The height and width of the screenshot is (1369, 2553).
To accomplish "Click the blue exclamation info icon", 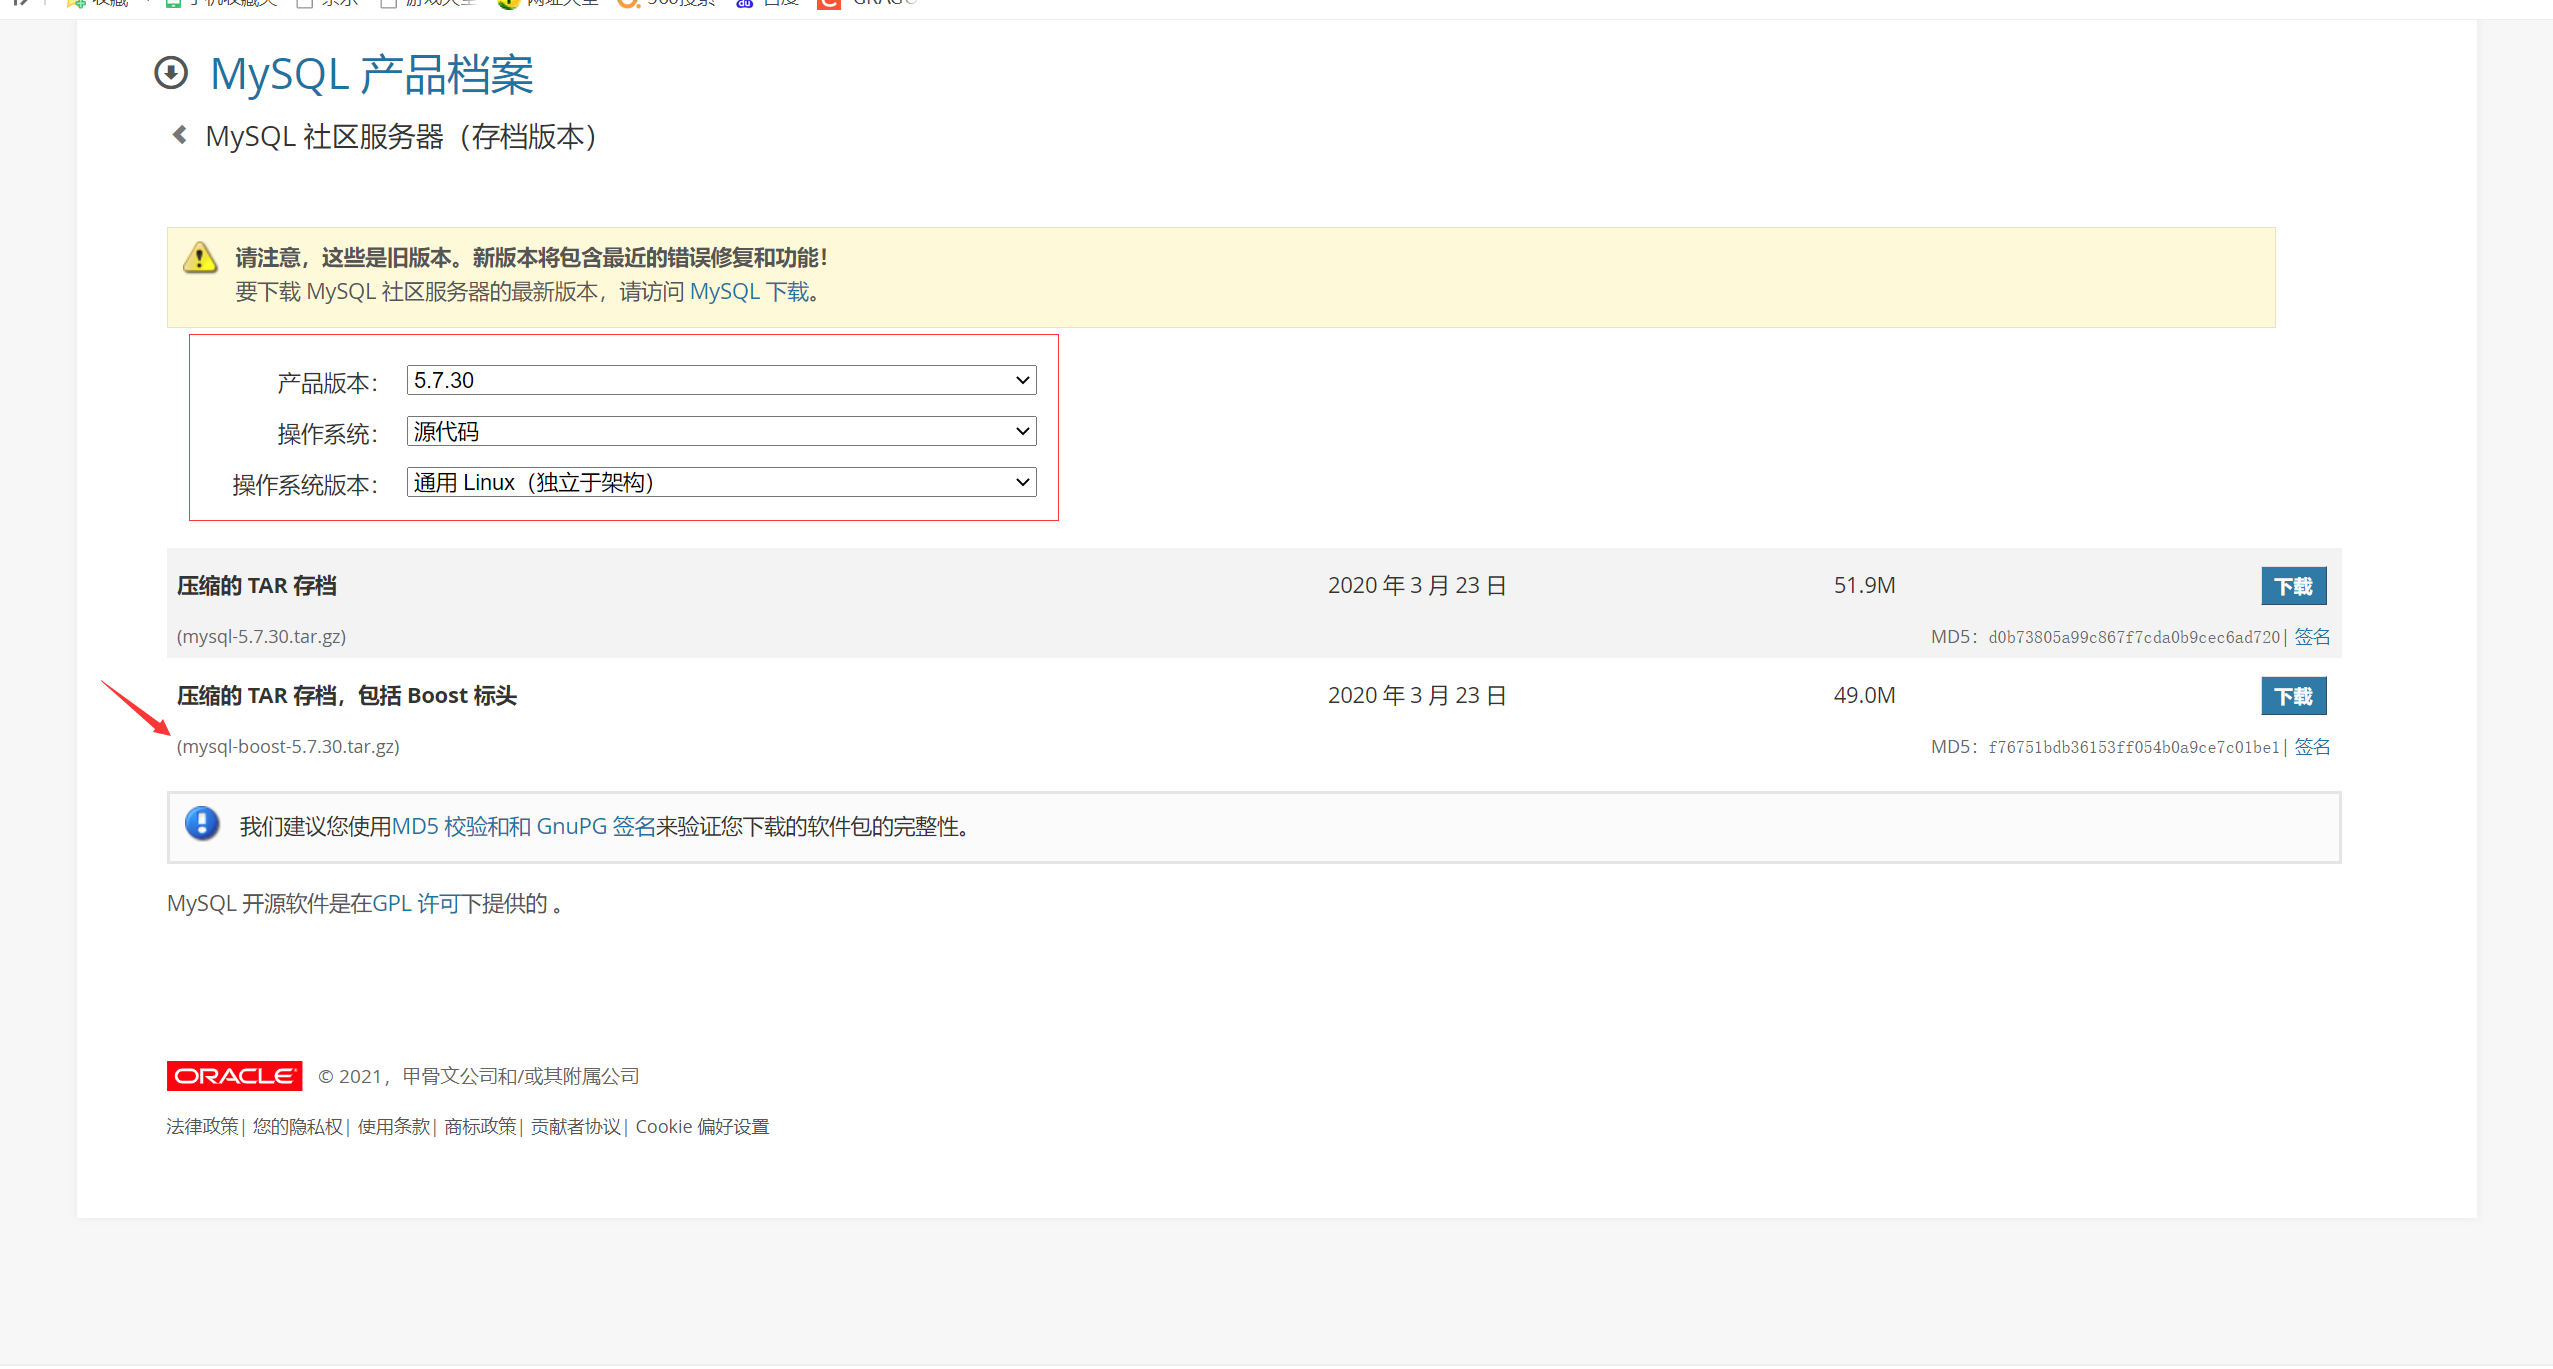I will click(202, 824).
